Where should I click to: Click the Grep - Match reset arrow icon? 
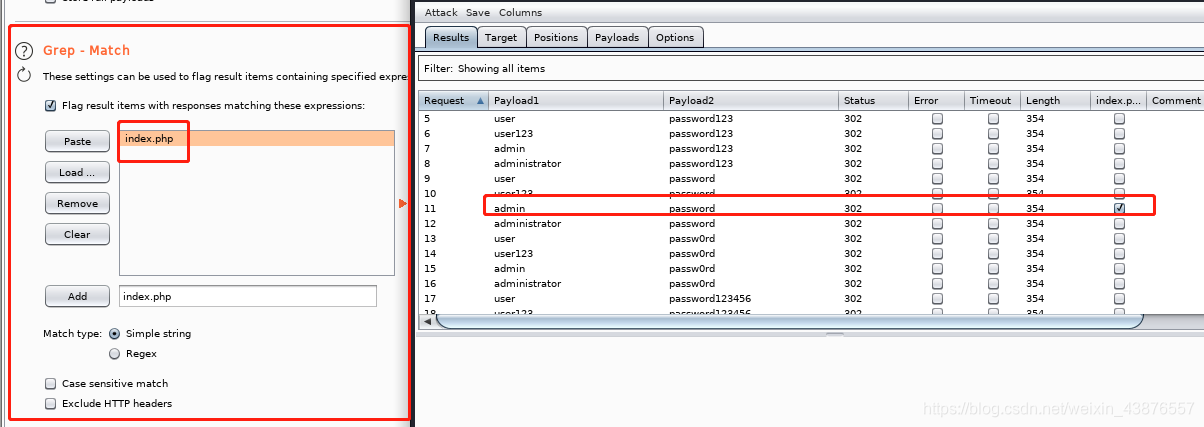point(25,76)
